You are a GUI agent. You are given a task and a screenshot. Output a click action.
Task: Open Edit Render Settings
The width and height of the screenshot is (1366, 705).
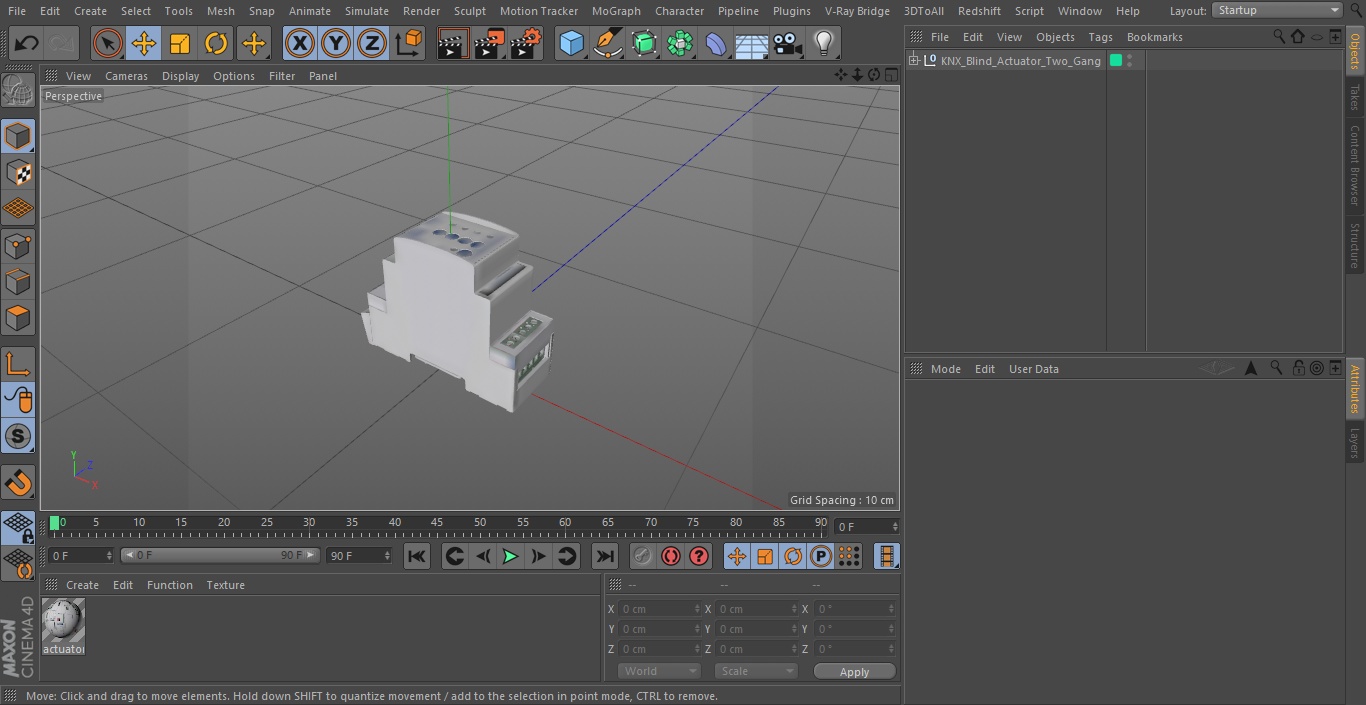click(x=526, y=43)
